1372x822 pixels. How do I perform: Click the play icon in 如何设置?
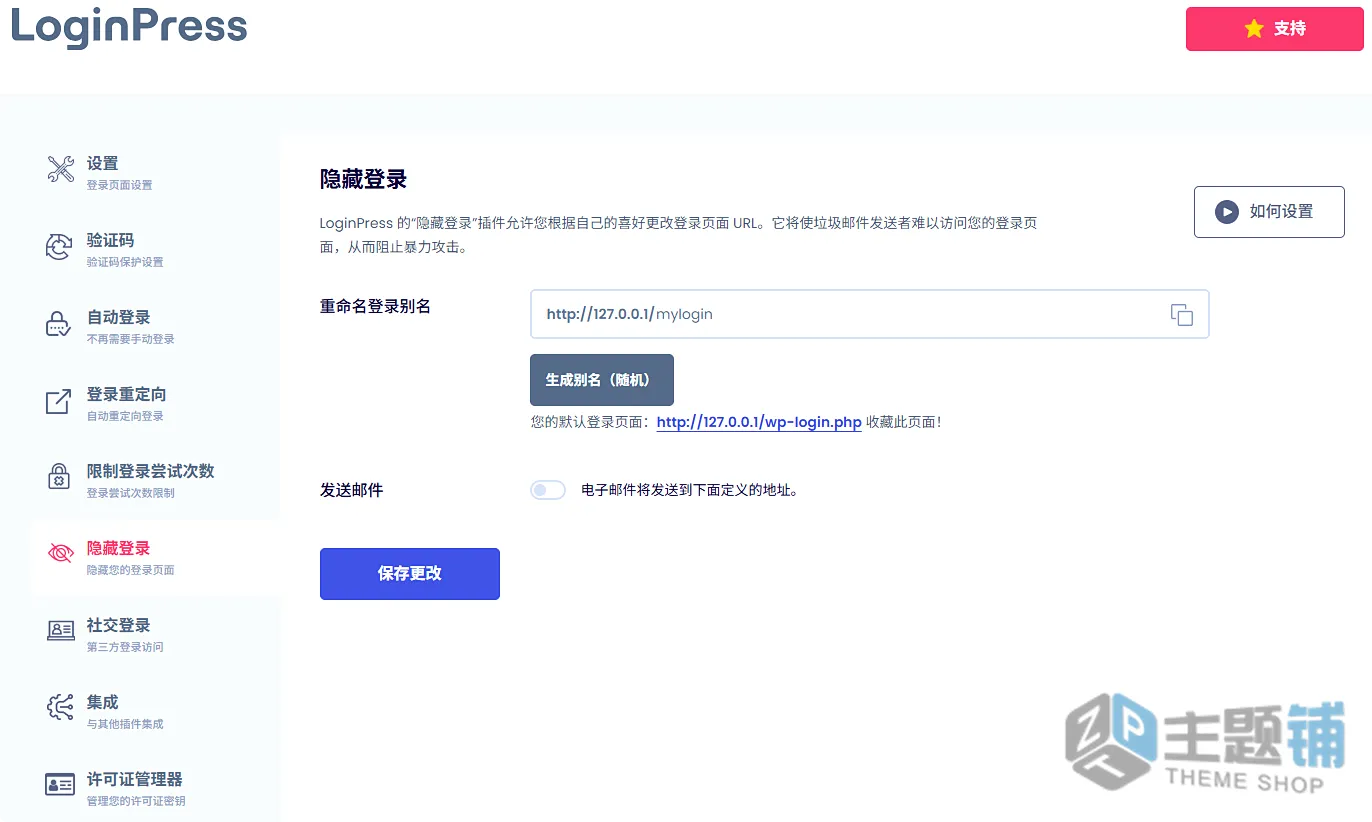(1226, 211)
